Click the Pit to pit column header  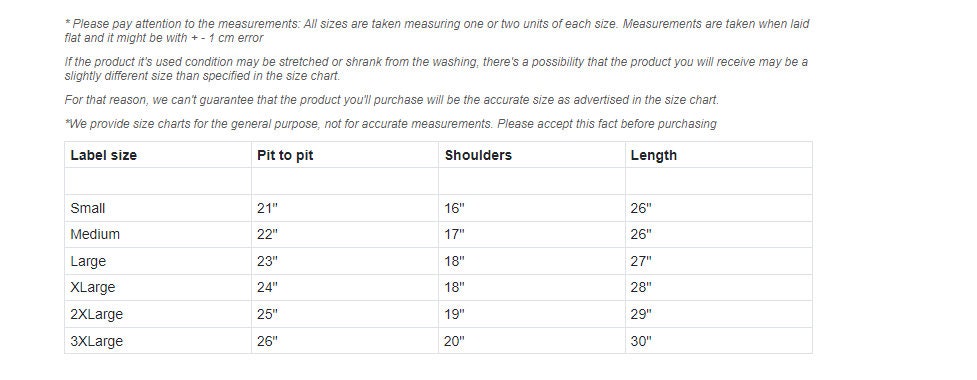285,155
